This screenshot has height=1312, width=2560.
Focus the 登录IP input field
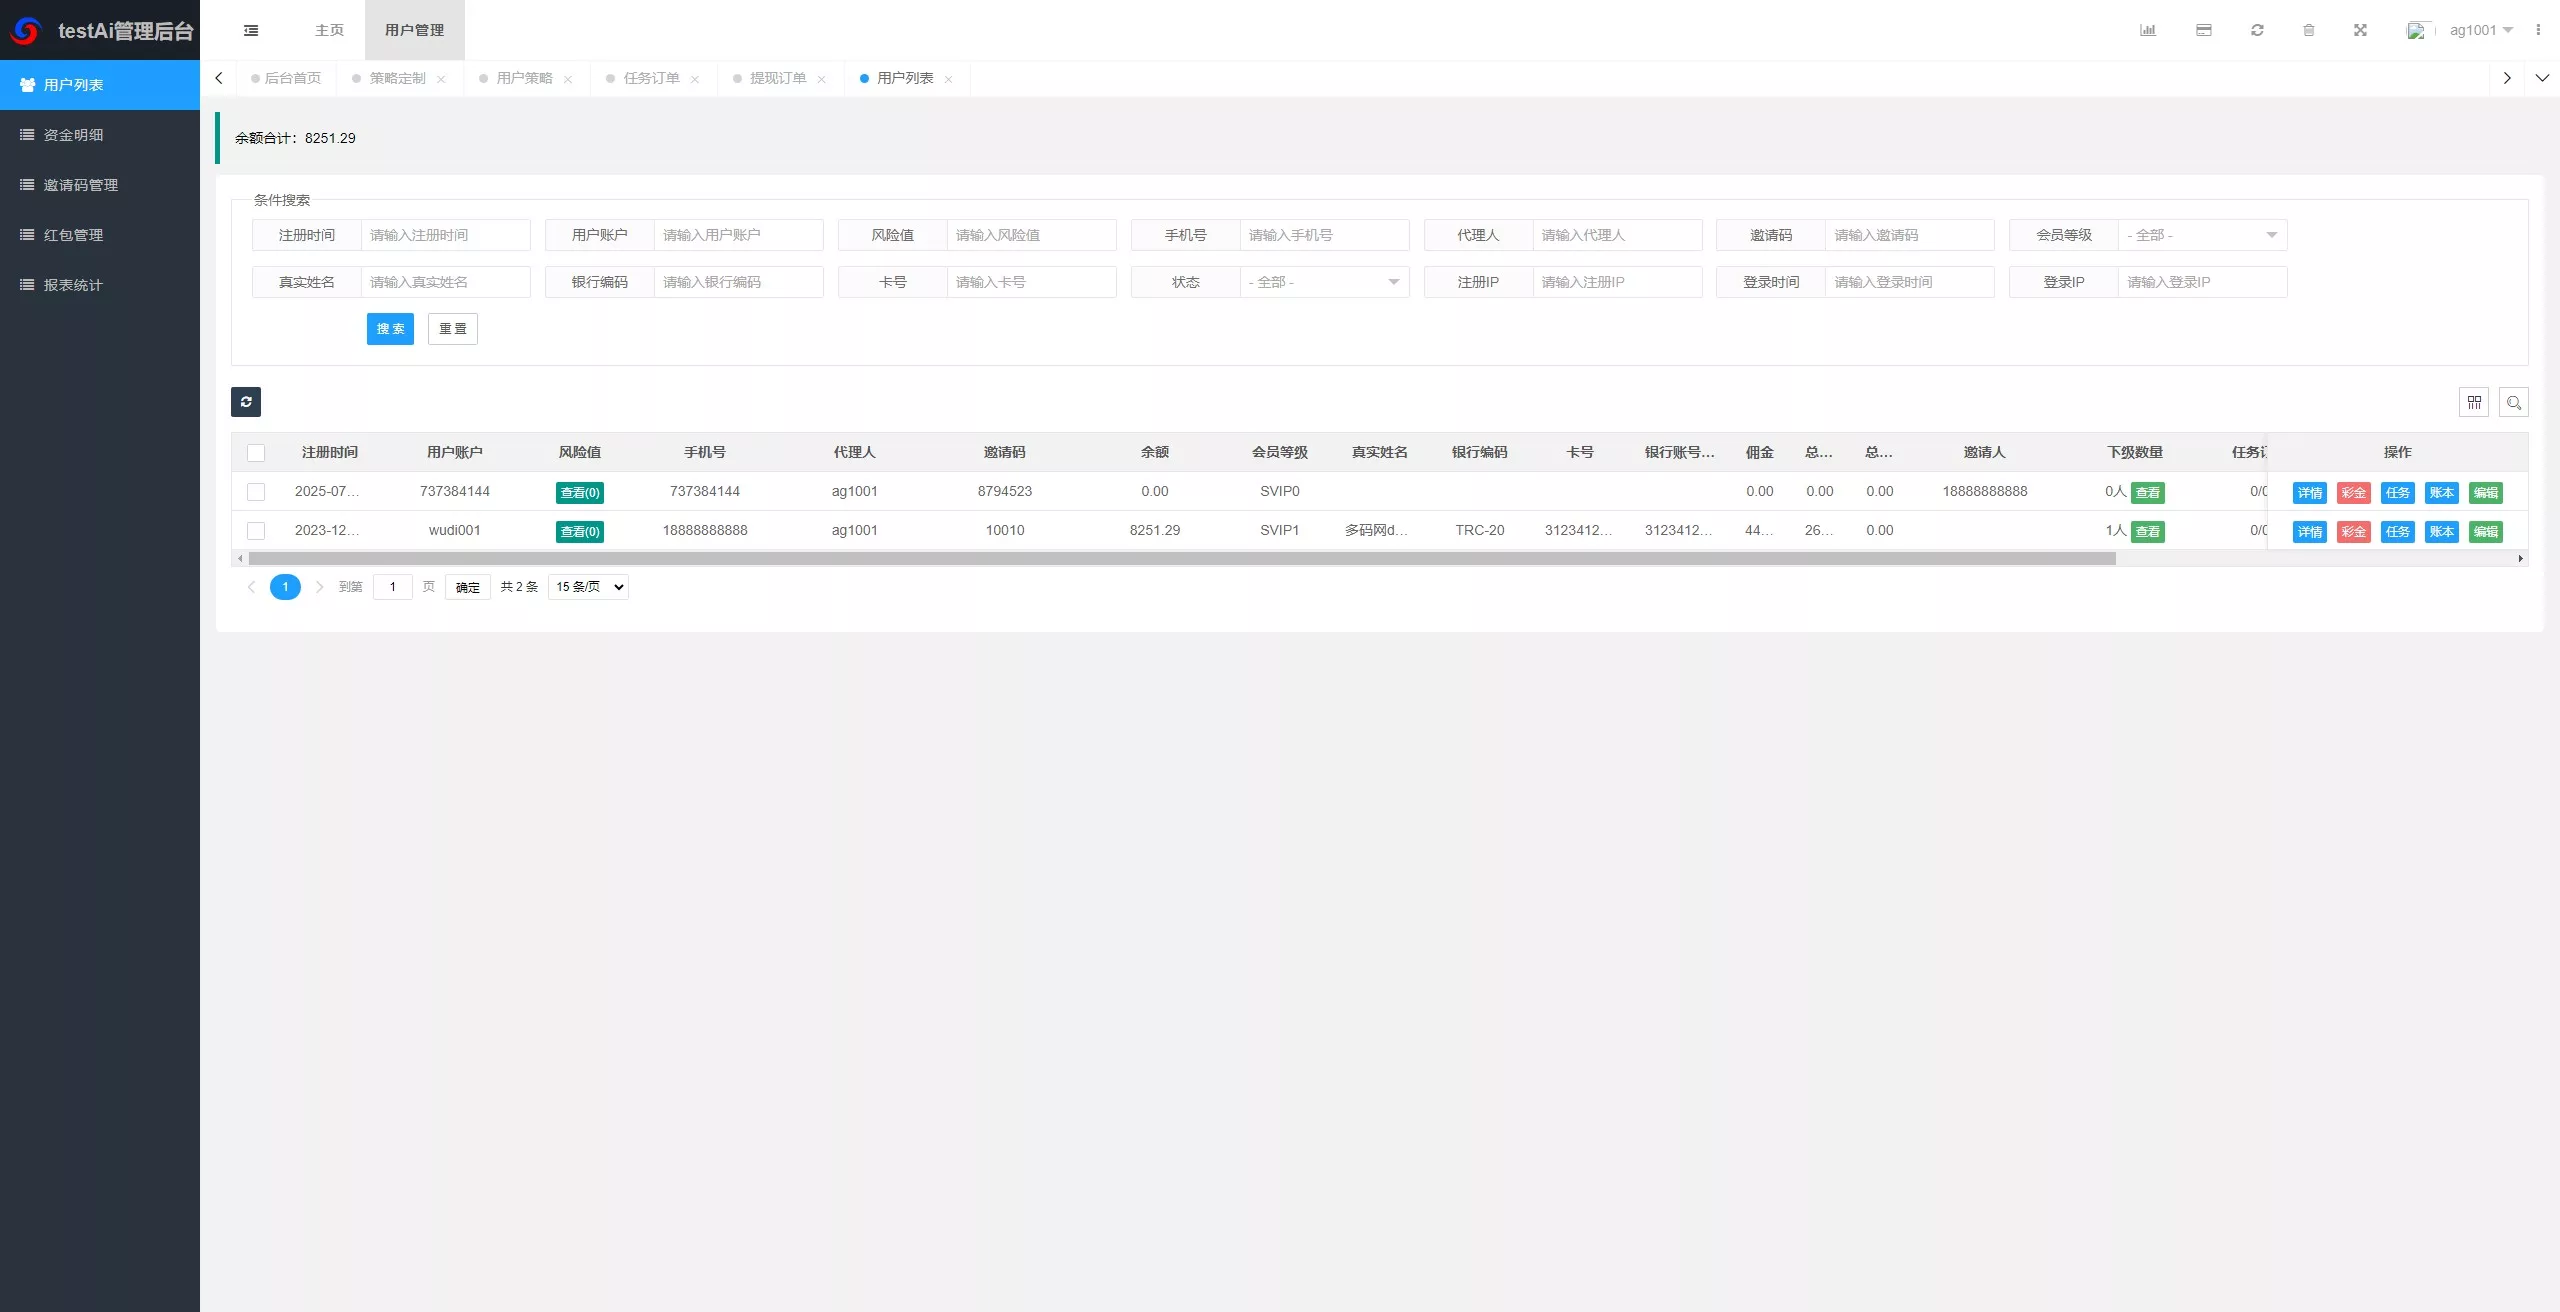tap(2203, 282)
